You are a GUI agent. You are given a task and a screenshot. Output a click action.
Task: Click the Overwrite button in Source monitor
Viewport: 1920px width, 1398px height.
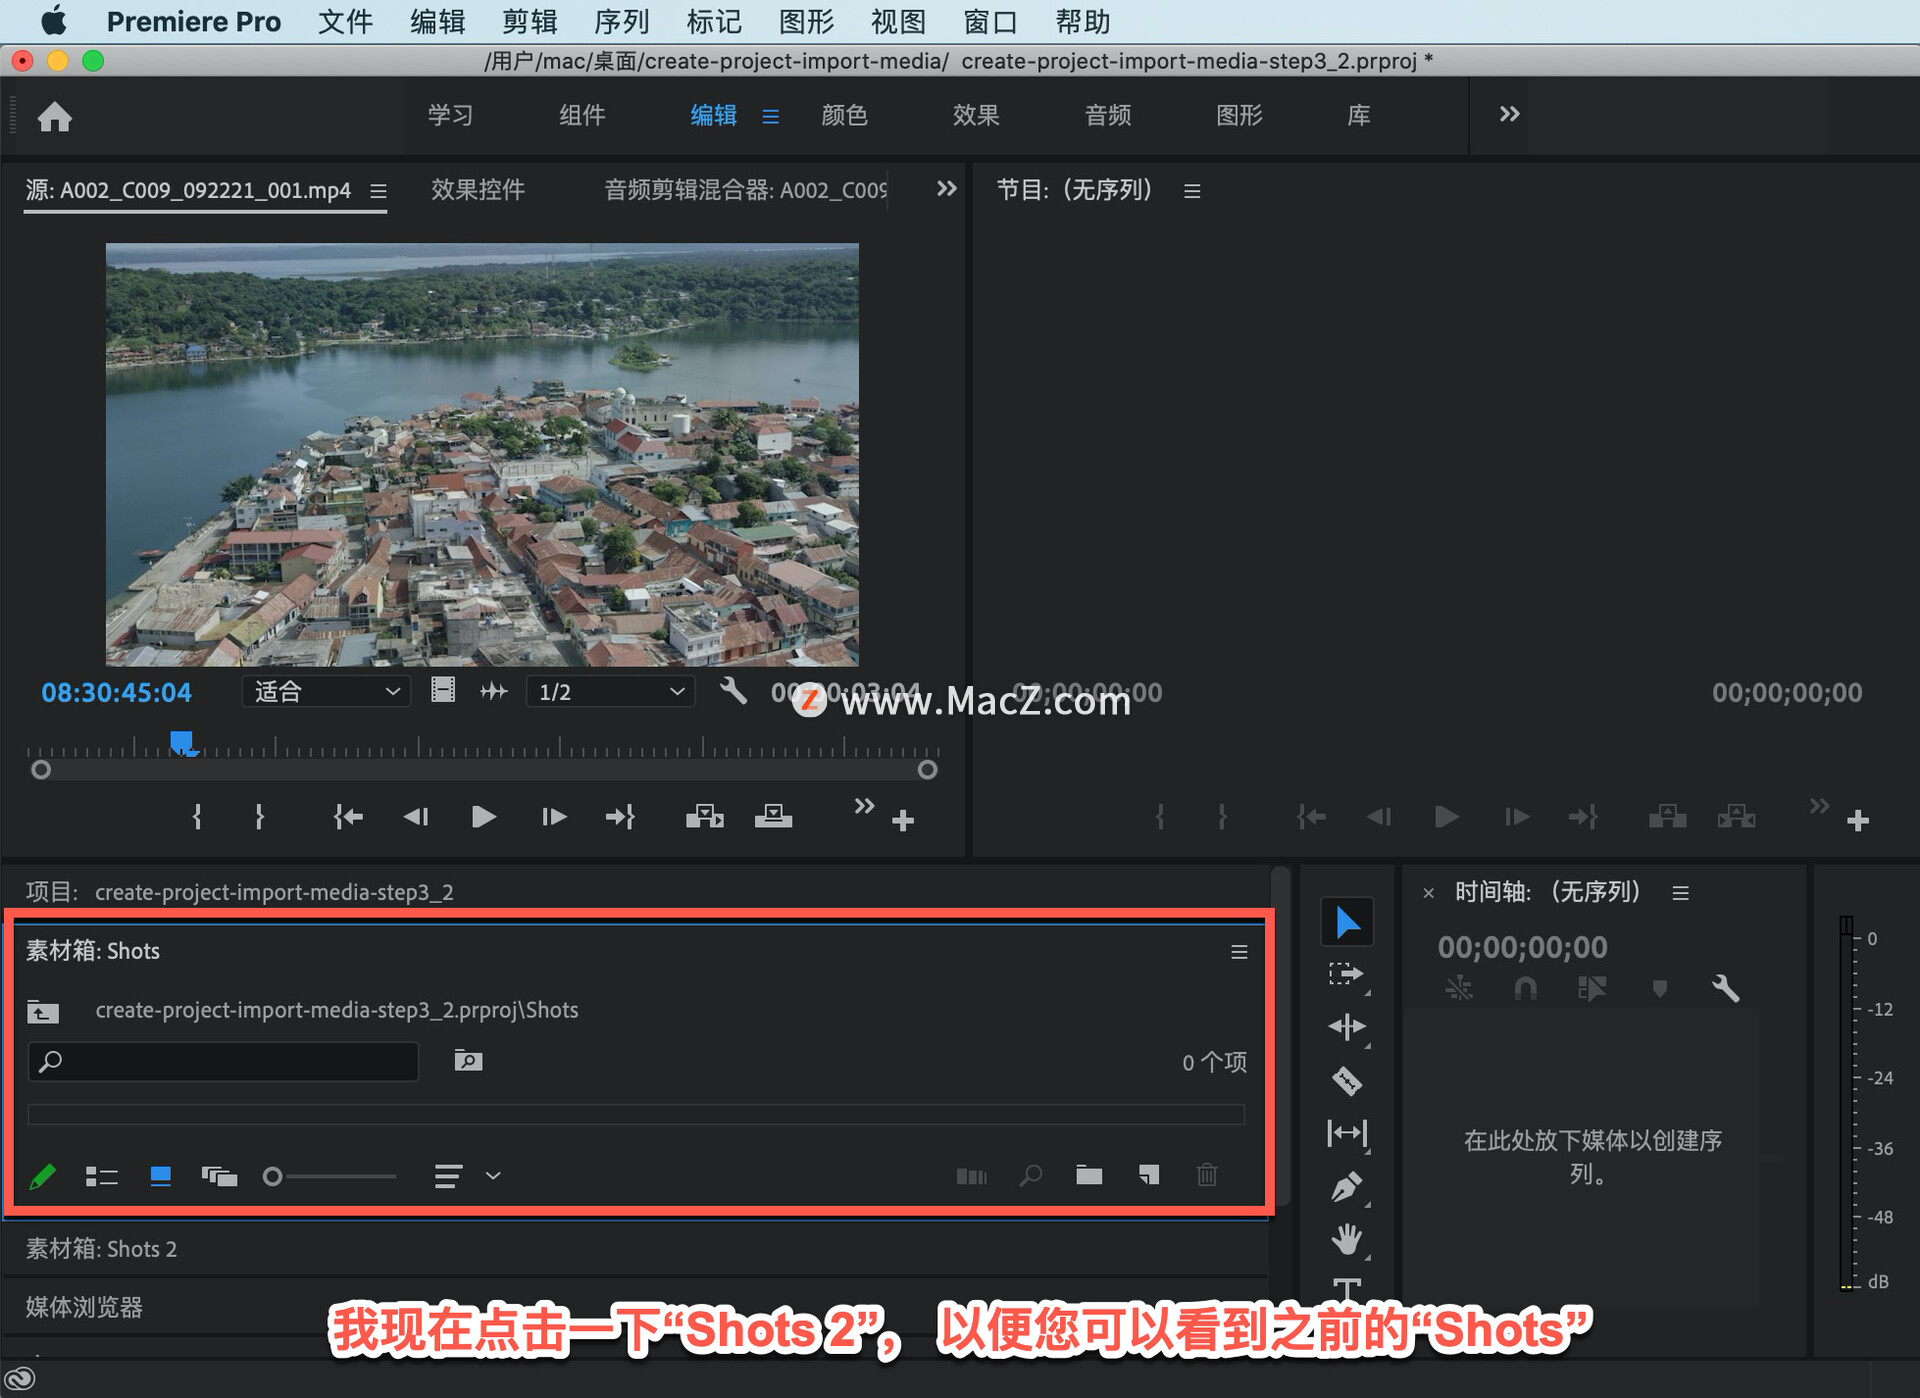[773, 817]
